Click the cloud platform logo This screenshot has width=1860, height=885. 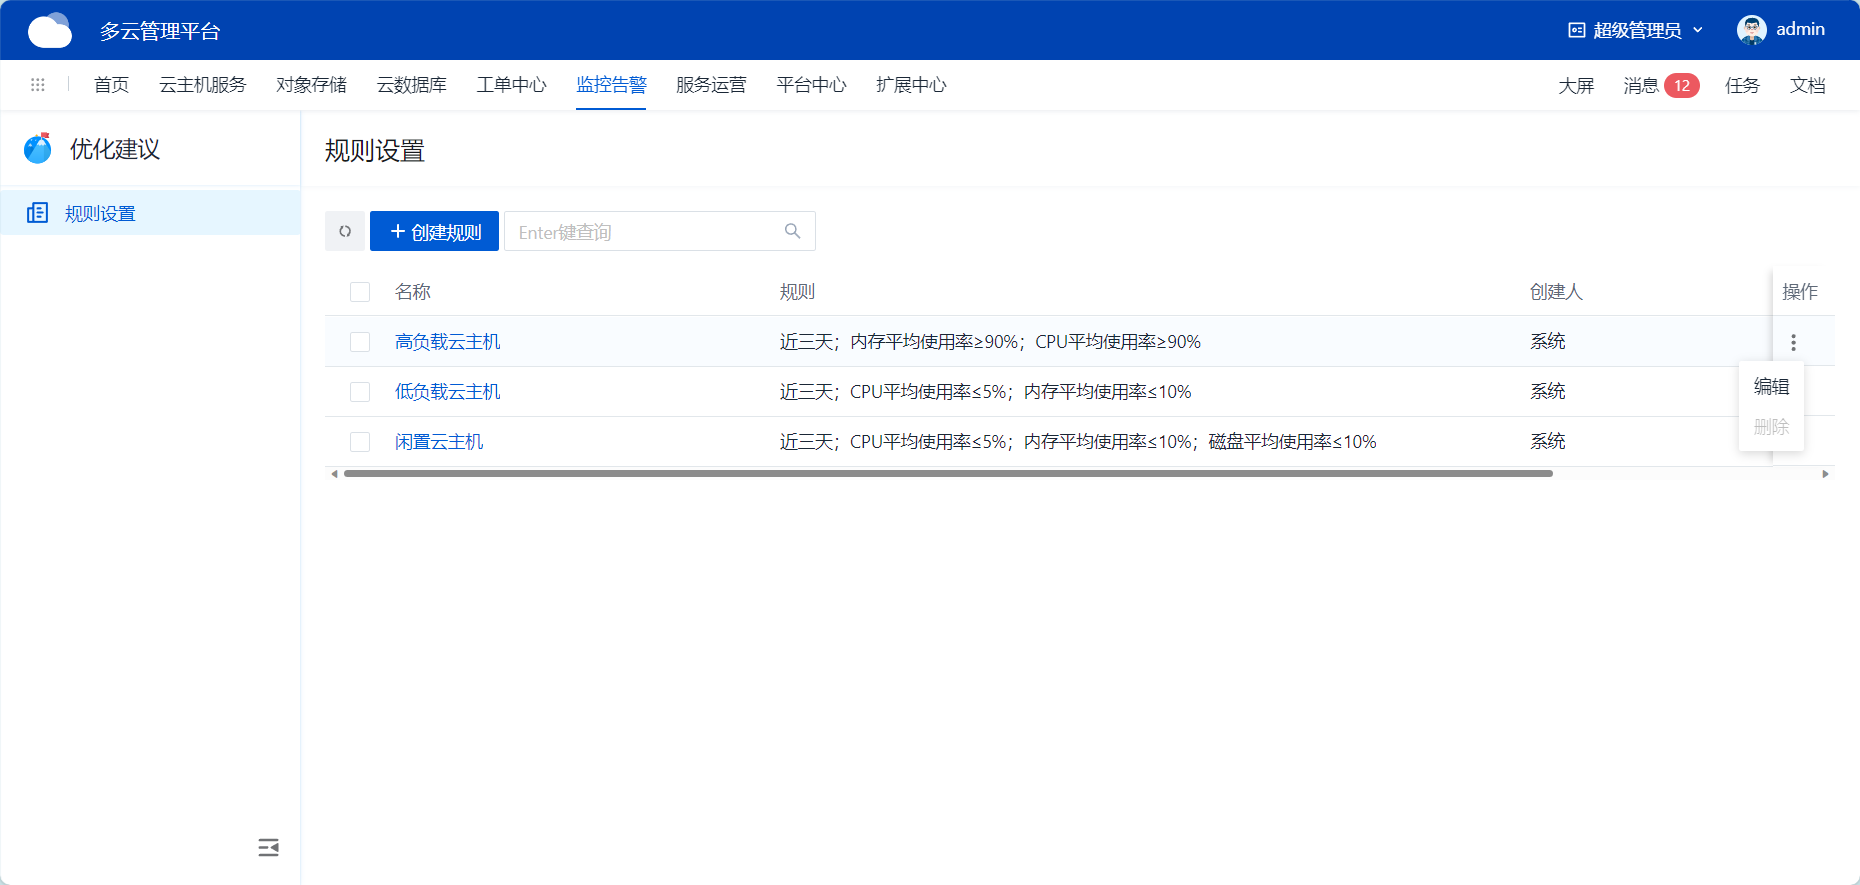(50, 31)
